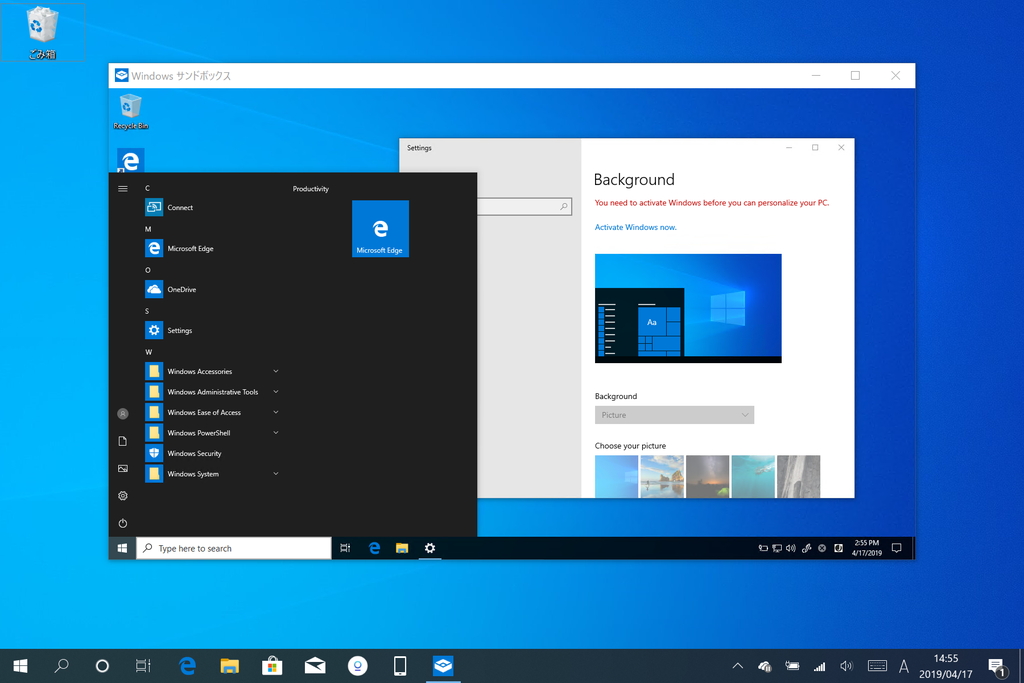This screenshot has width=1024, height=683.
Task: Click host clock showing 14:55
Action: (946, 666)
